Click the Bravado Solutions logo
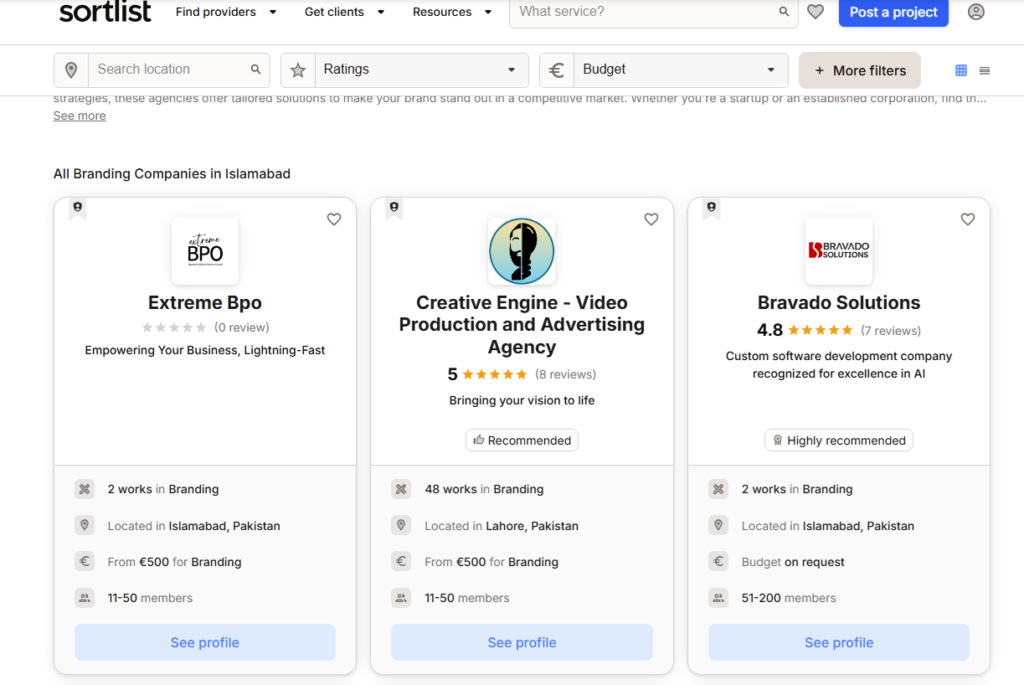Screen dimensions: 1024x685 tap(839, 251)
